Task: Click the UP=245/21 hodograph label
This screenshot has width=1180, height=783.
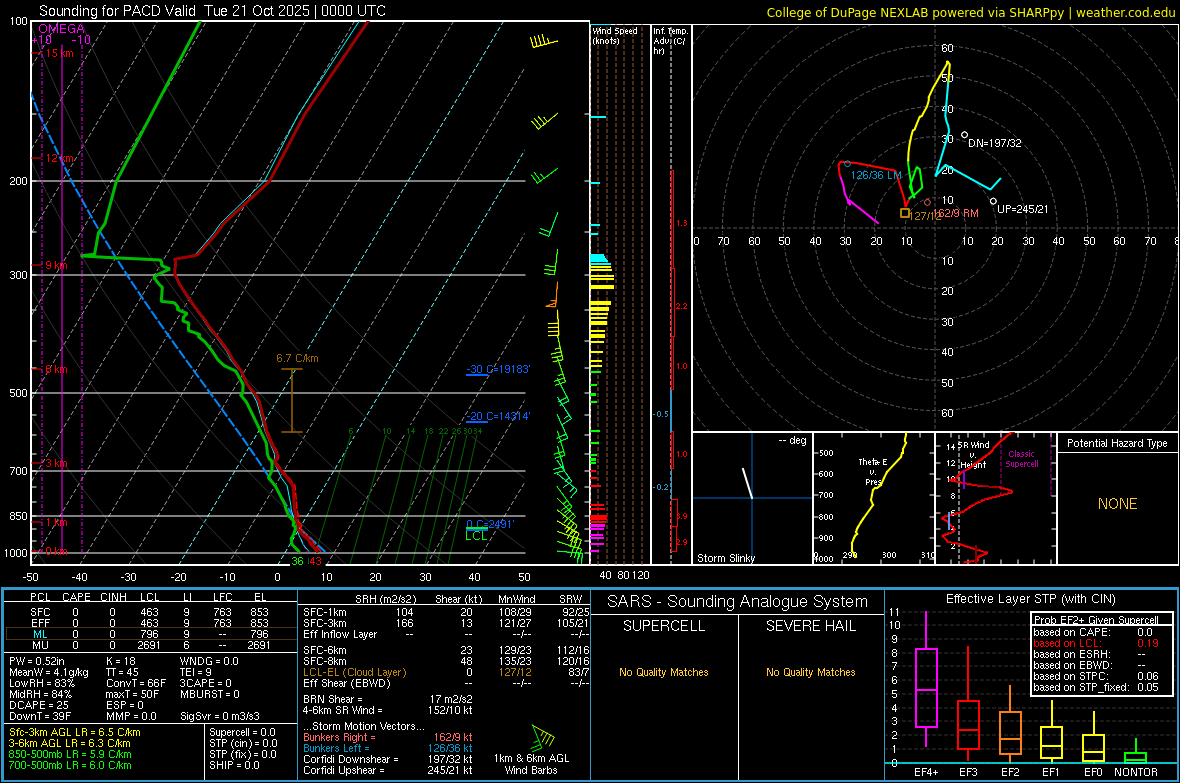Action: point(1022,209)
